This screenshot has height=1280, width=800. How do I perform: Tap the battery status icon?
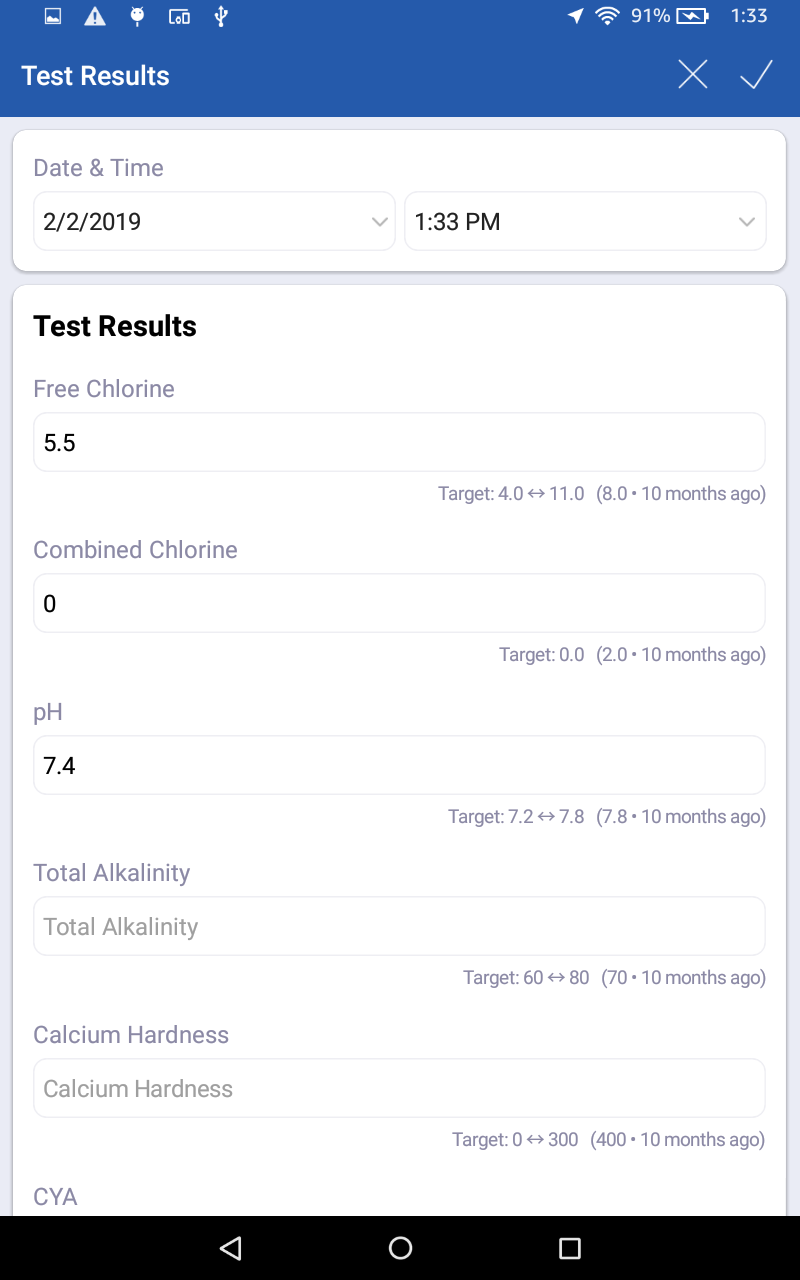tap(692, 16)
